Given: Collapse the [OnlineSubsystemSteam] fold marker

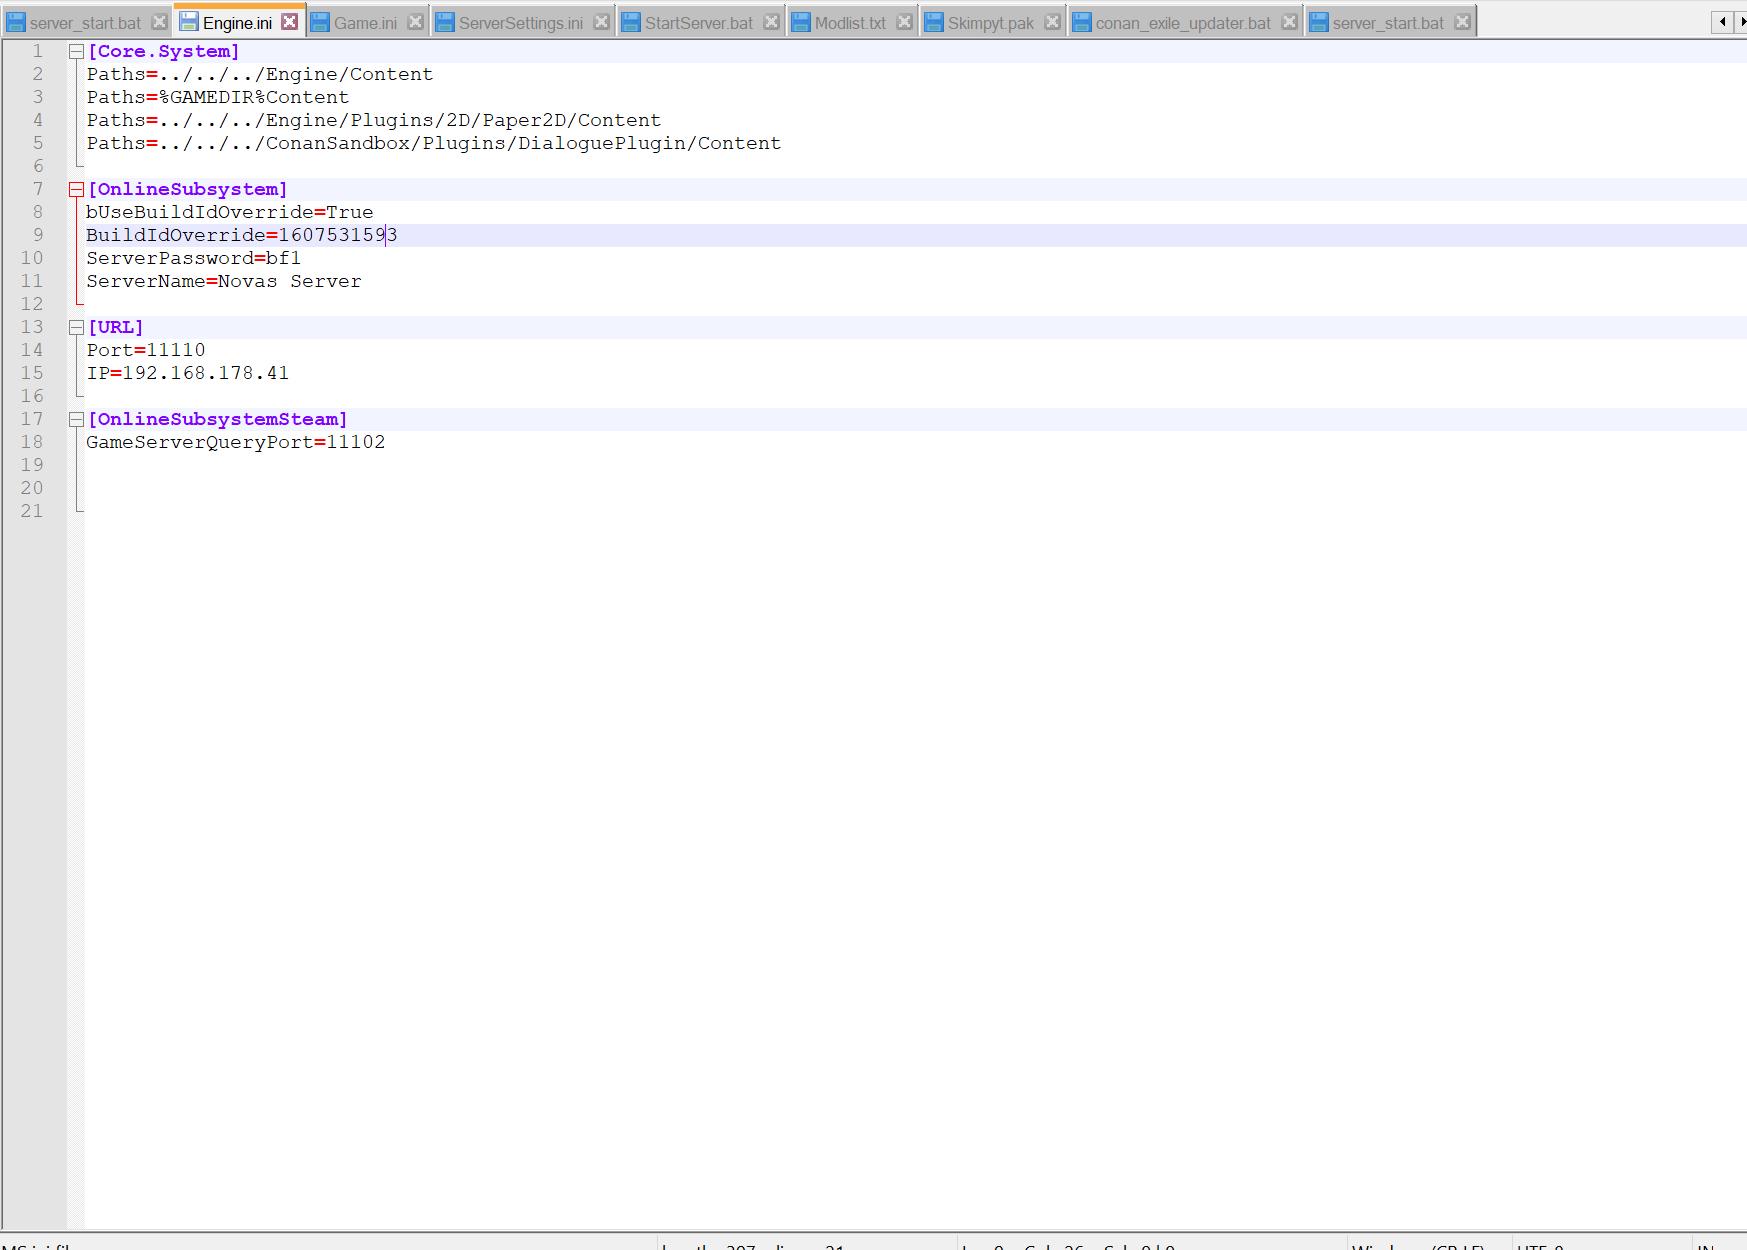Looking at the screenshot, I should pyautogui.click(x=76, y=420).
